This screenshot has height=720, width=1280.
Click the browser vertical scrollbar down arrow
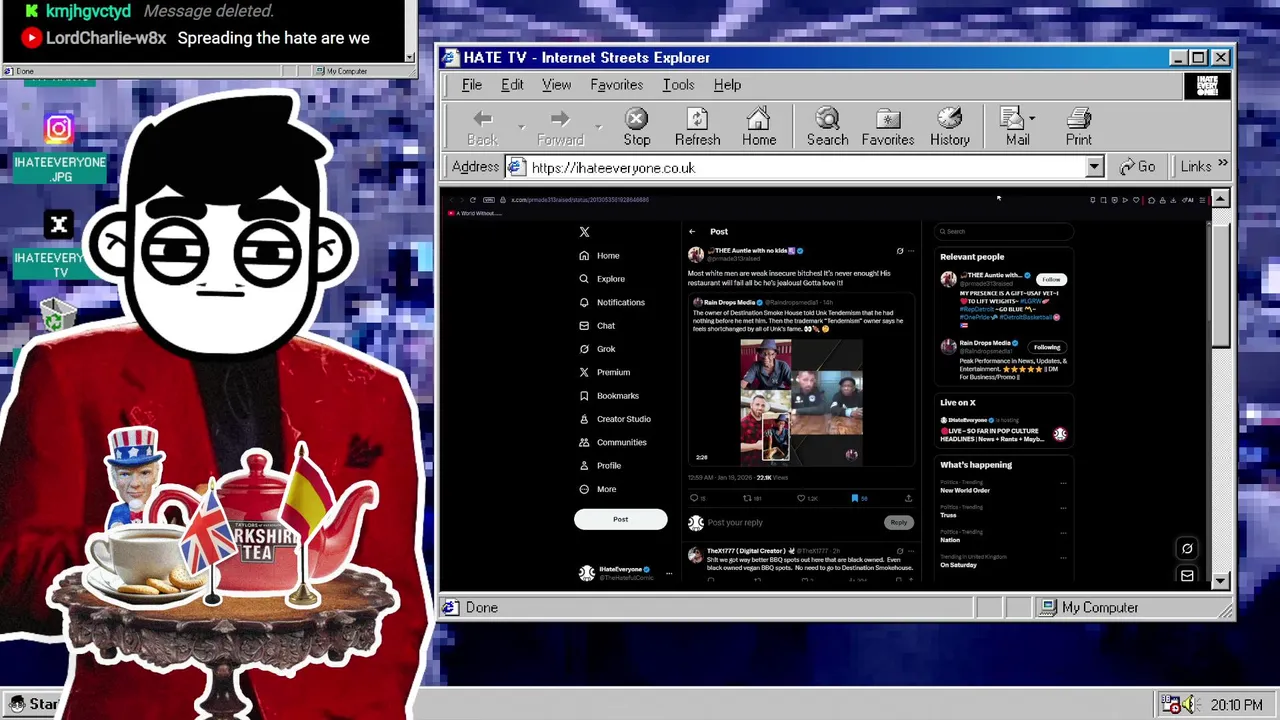pyautogui.click(x=1220, y=581)
